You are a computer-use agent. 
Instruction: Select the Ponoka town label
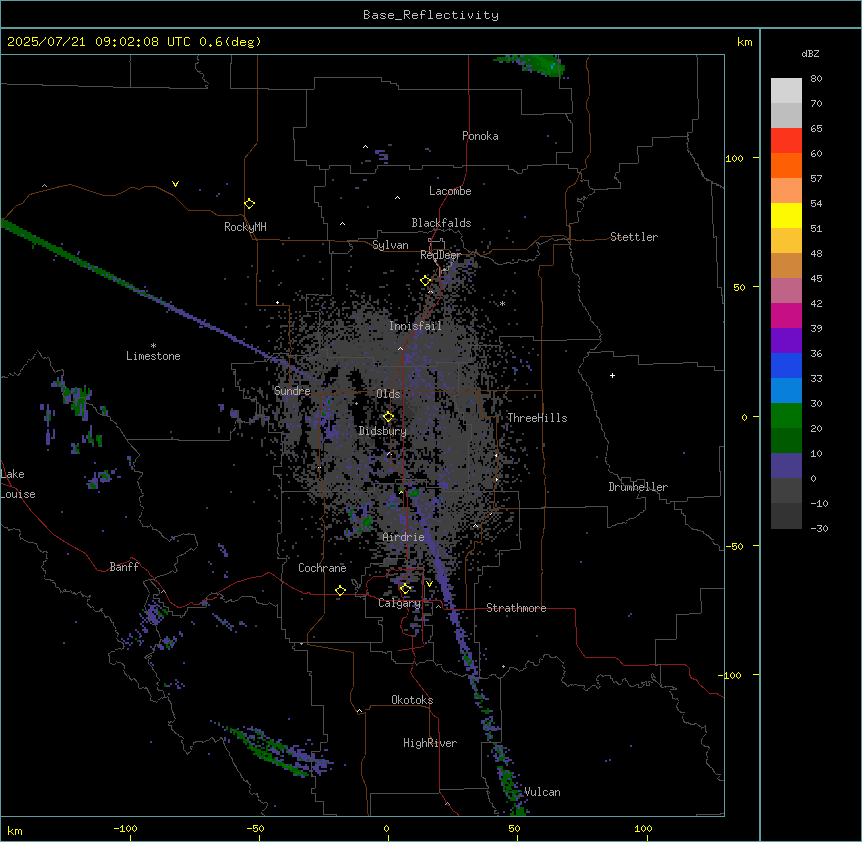(480, 136)
